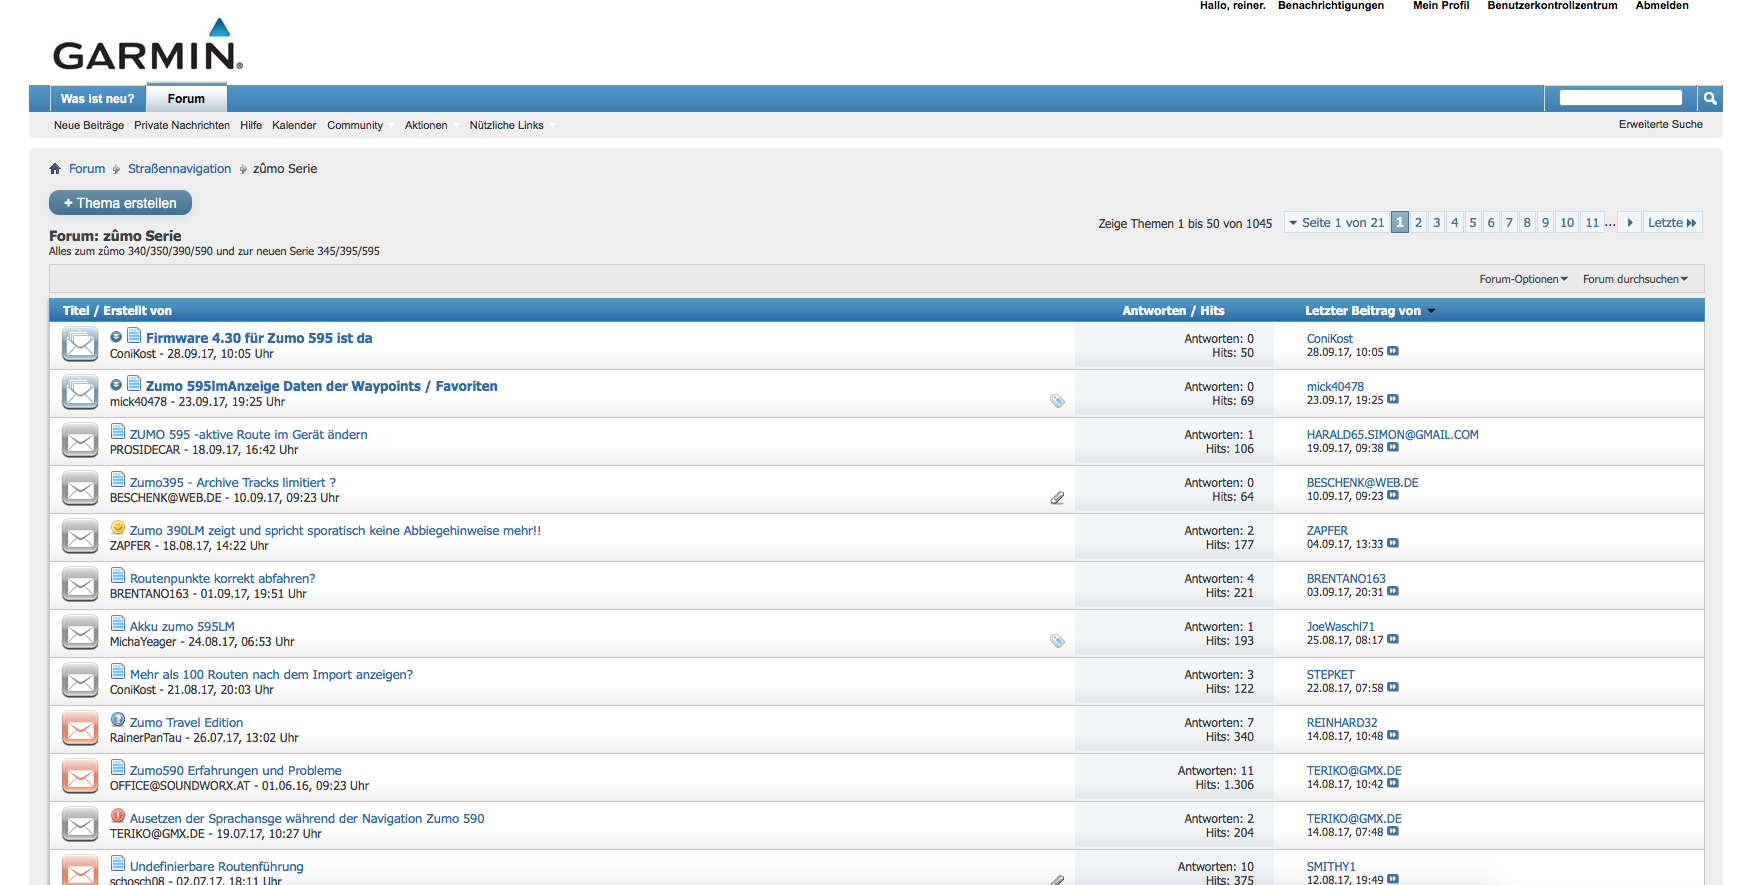The height and width of the screenshot is (885, 1744).
Task: Go to last post arrow beside mick40478 23.09.17
Action: point(1393,399)
